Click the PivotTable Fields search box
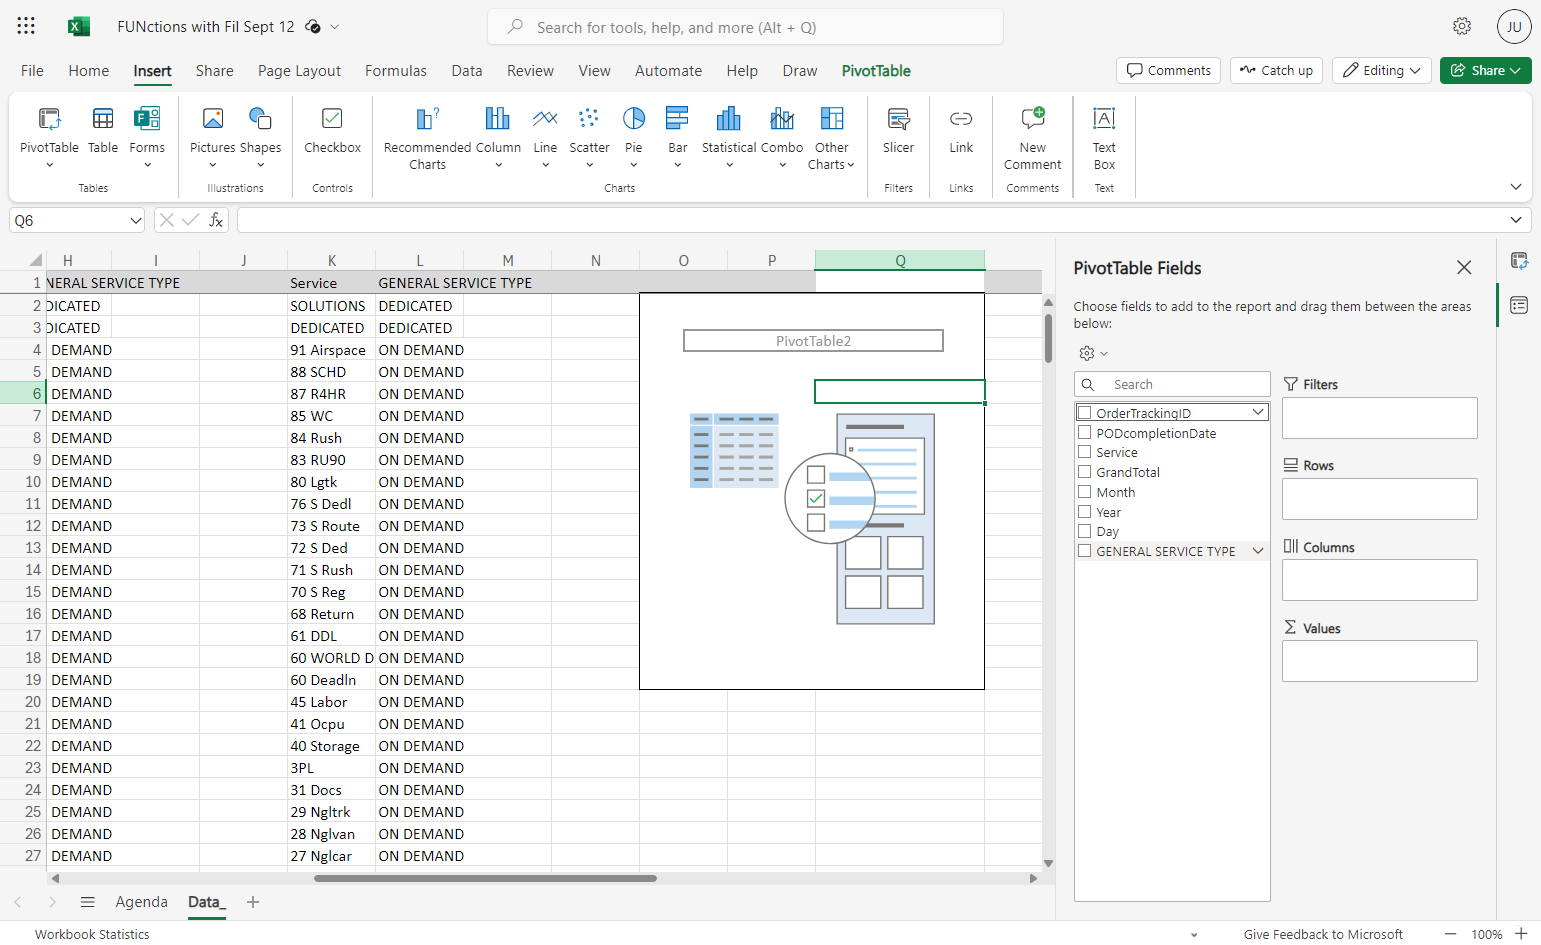This screenshot has height=945, width=1541. 1172,384
